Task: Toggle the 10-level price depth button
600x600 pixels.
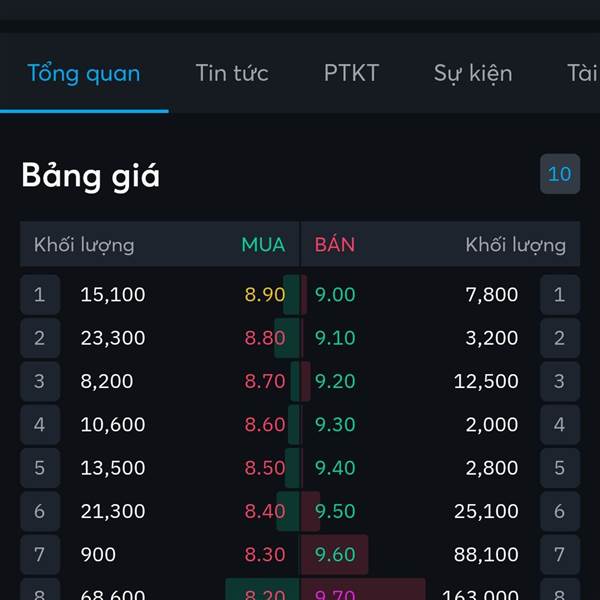Action: pyautogui.click(x=560, y=174)
